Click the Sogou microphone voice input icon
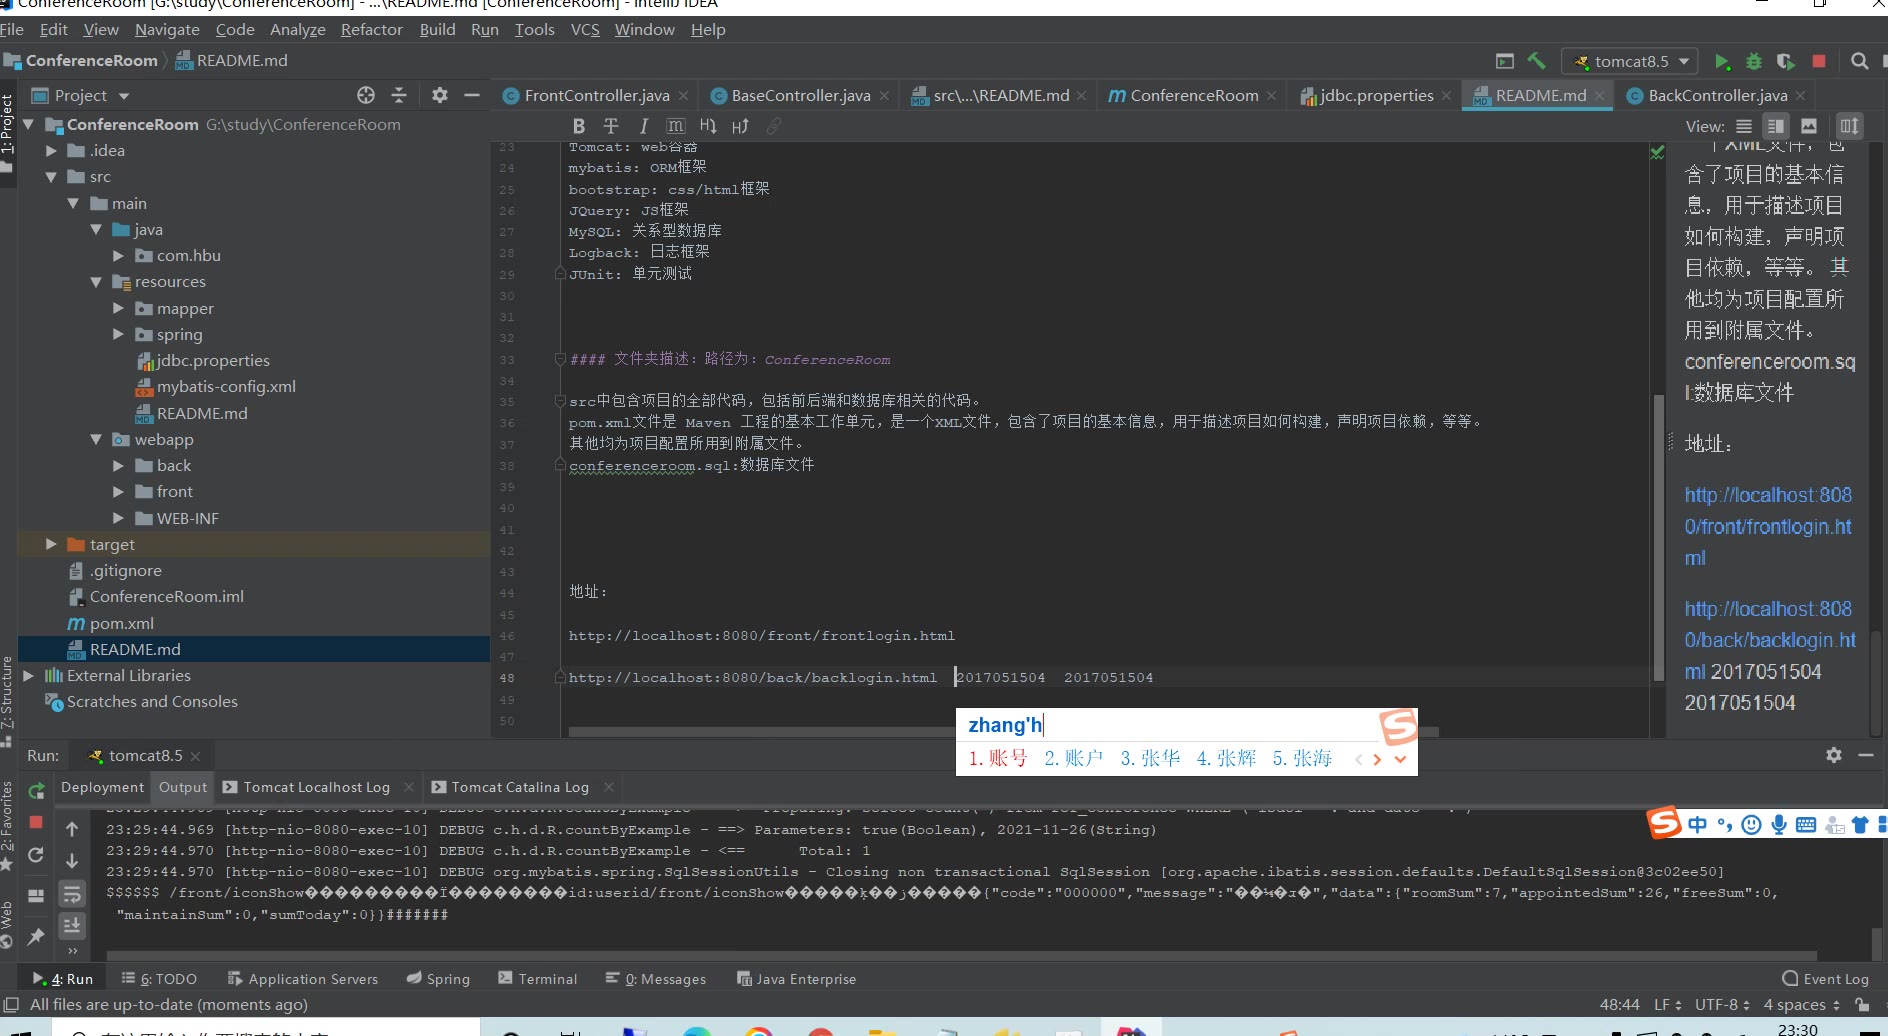1888x1036 pixels. (1779, 825)
